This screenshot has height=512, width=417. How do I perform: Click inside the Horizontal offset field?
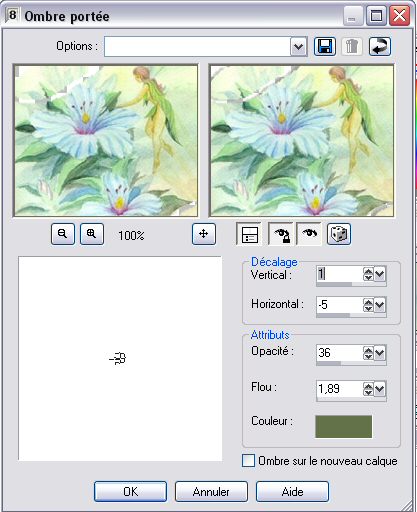pyautogui.click(x=339, y=305)
